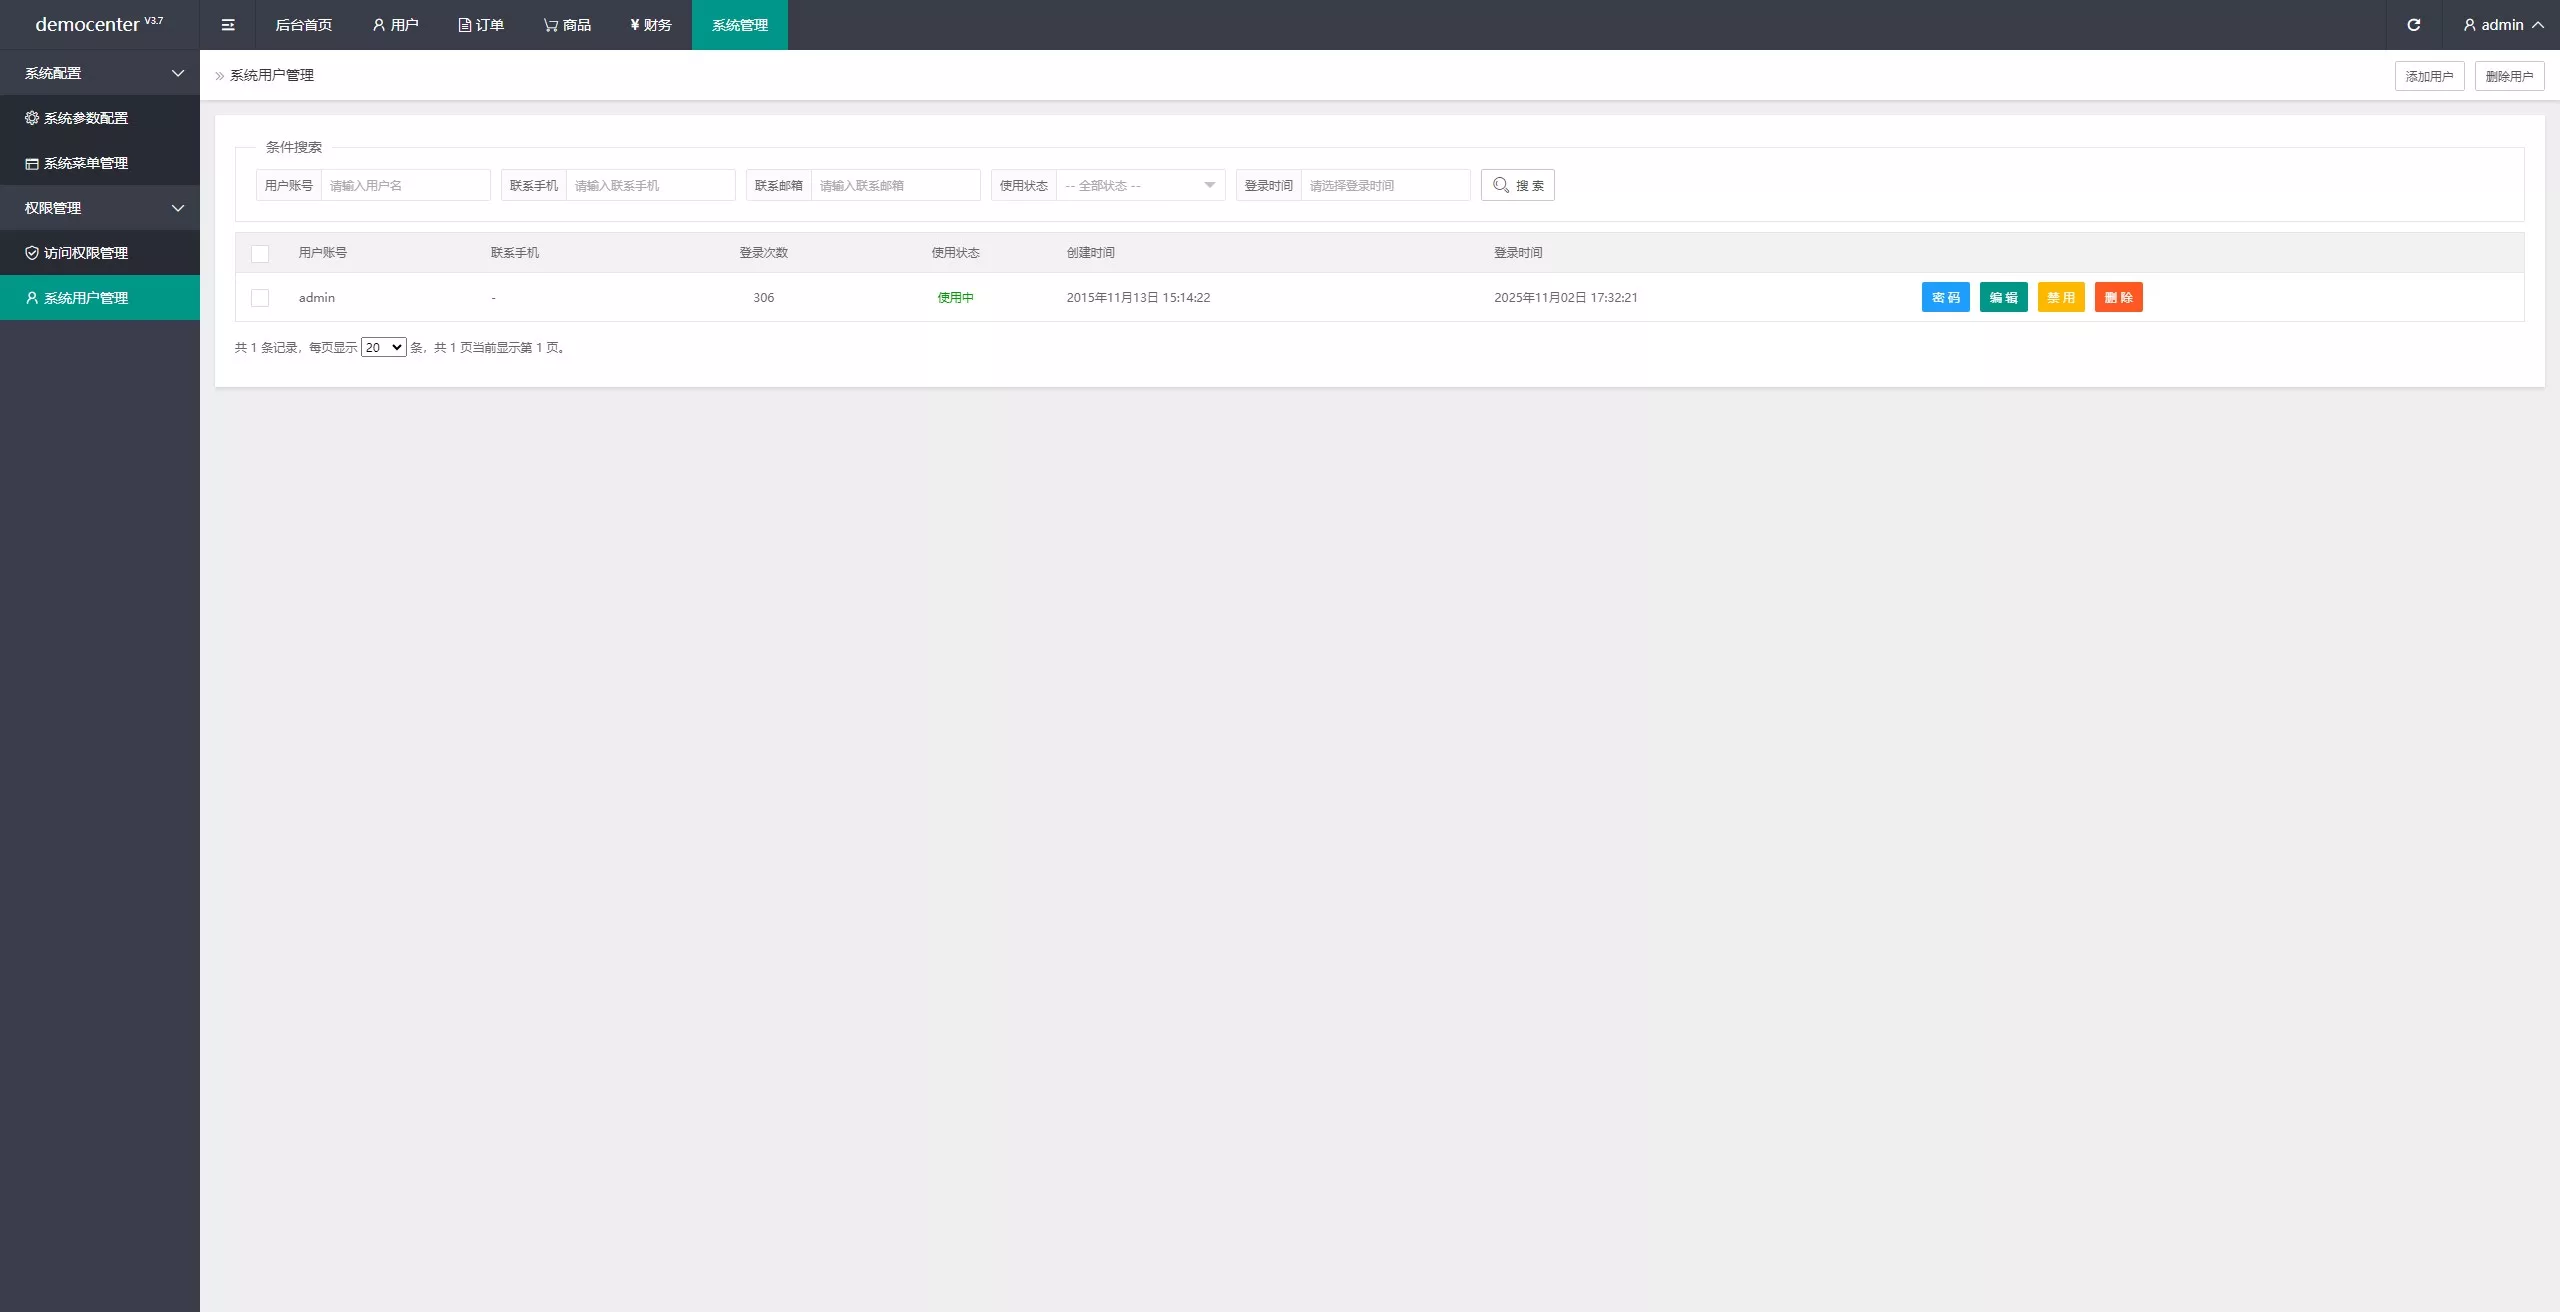The width and height of the screenshot is (2560, 1312).
Task: Click the magnifier search button
Action: [x=1517, y=185]
